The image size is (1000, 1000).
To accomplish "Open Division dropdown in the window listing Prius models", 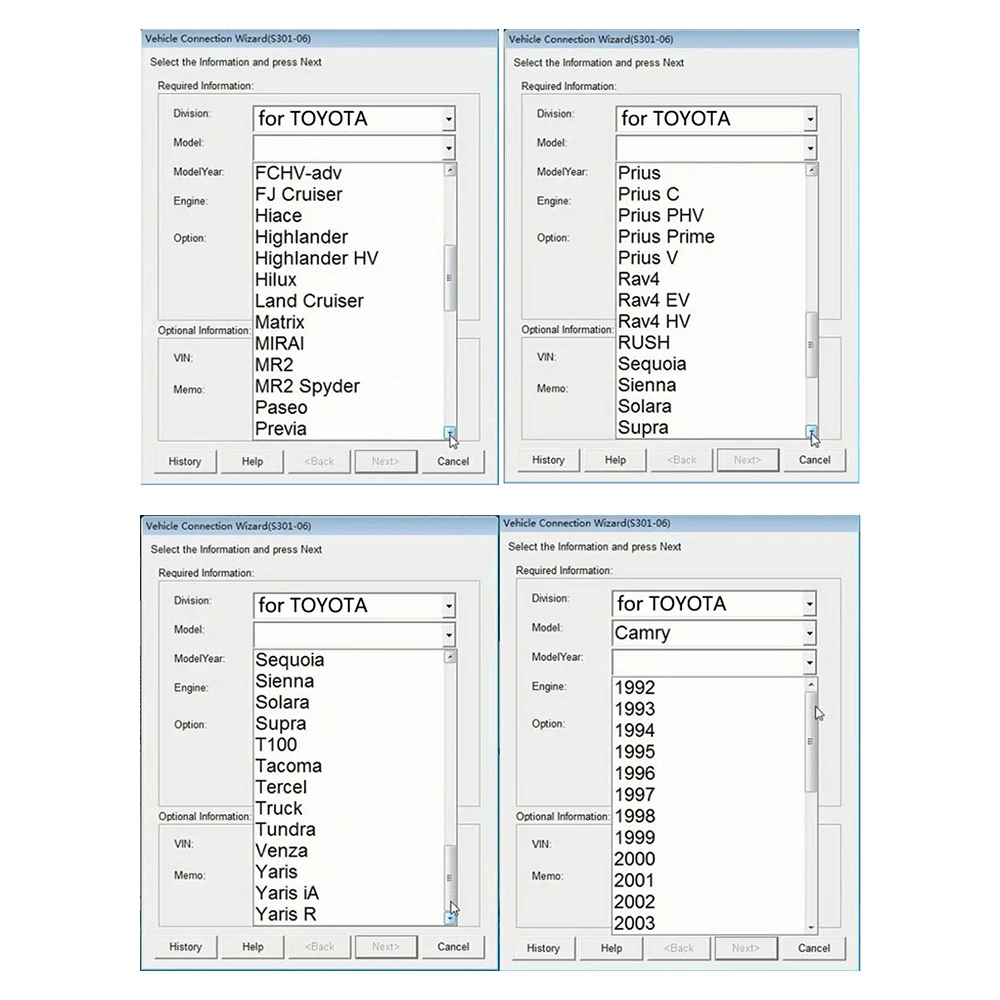I will coord(810,119).
